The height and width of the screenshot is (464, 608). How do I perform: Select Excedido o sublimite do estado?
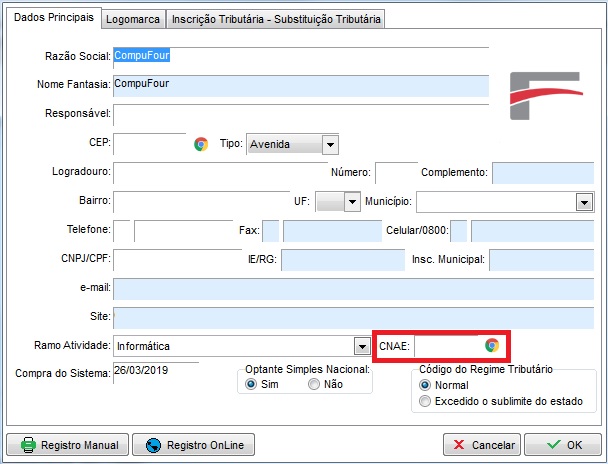426,401
